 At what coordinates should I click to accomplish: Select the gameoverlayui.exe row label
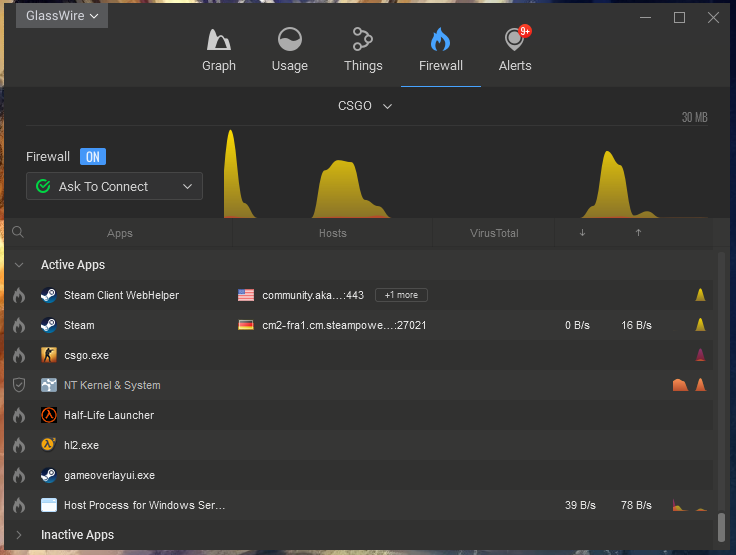109,476
